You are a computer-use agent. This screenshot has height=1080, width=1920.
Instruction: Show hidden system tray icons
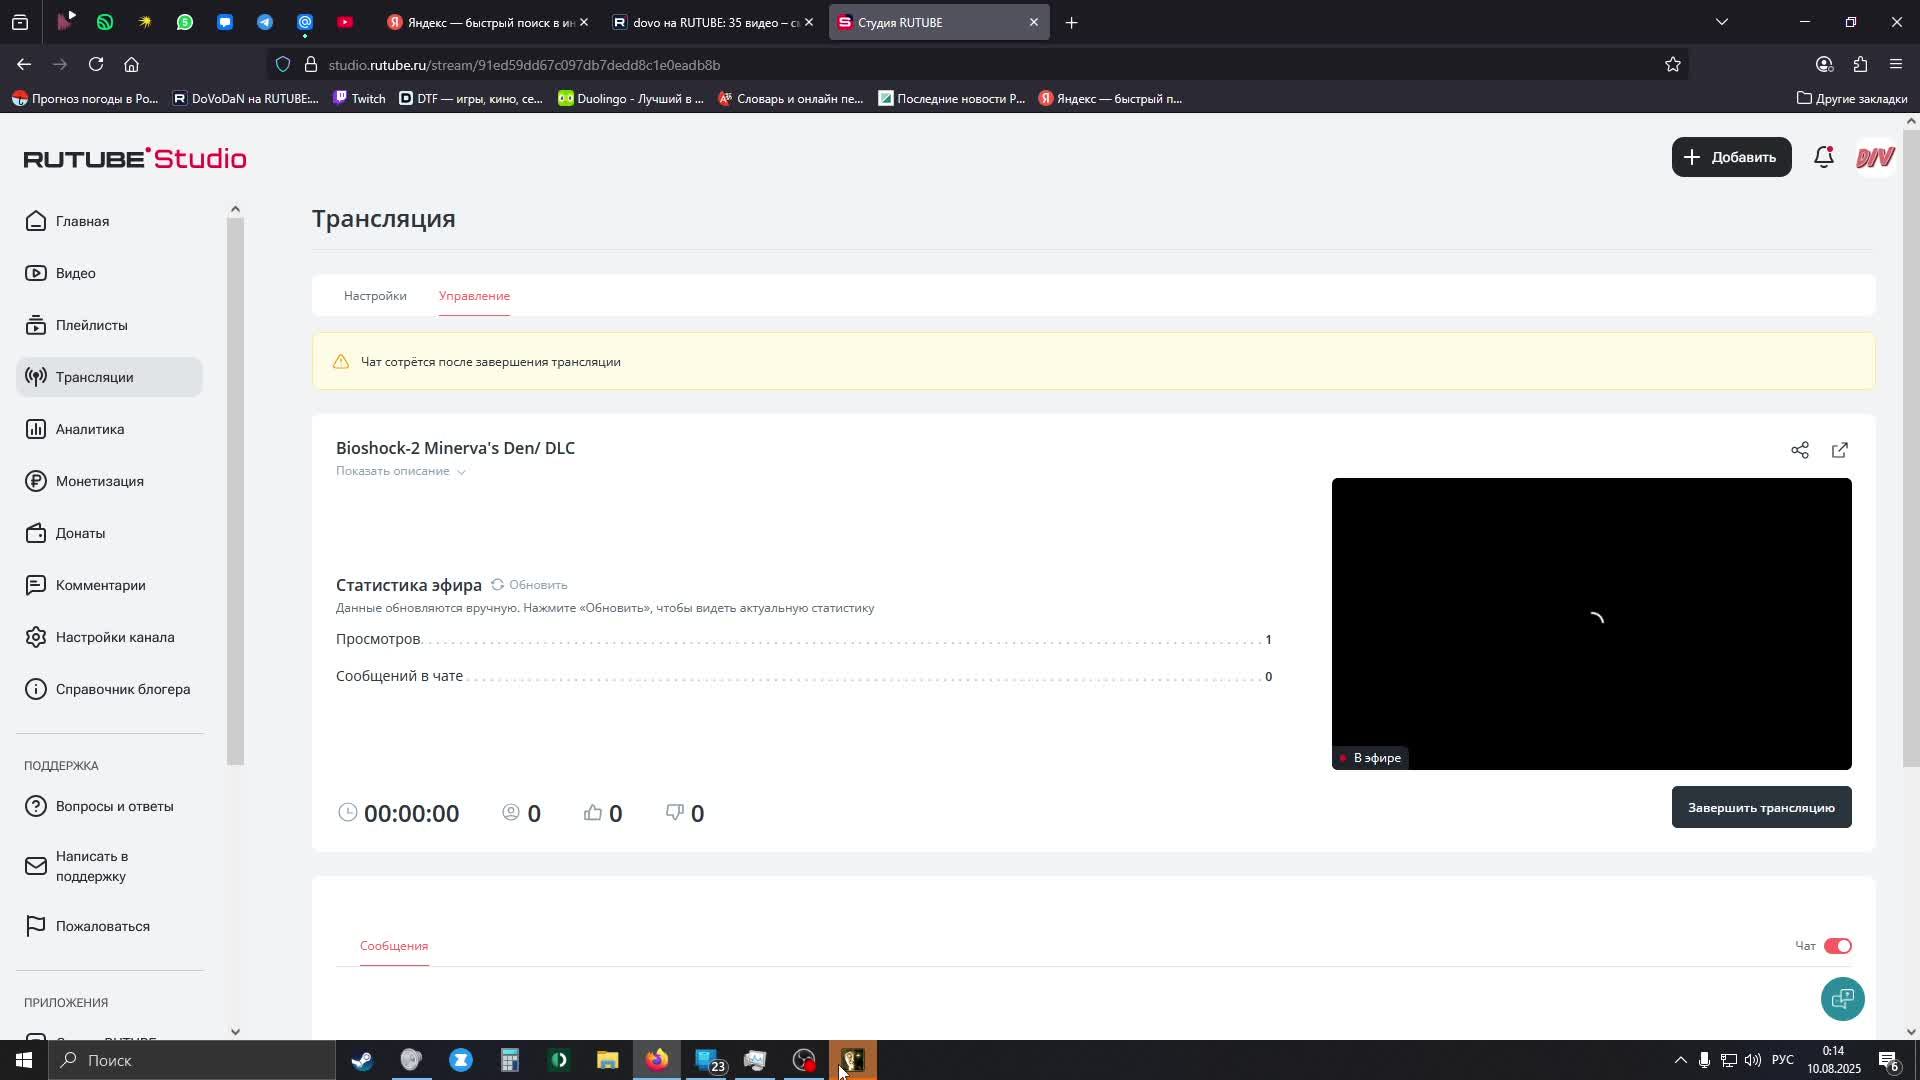(x=1680, y=1060)
